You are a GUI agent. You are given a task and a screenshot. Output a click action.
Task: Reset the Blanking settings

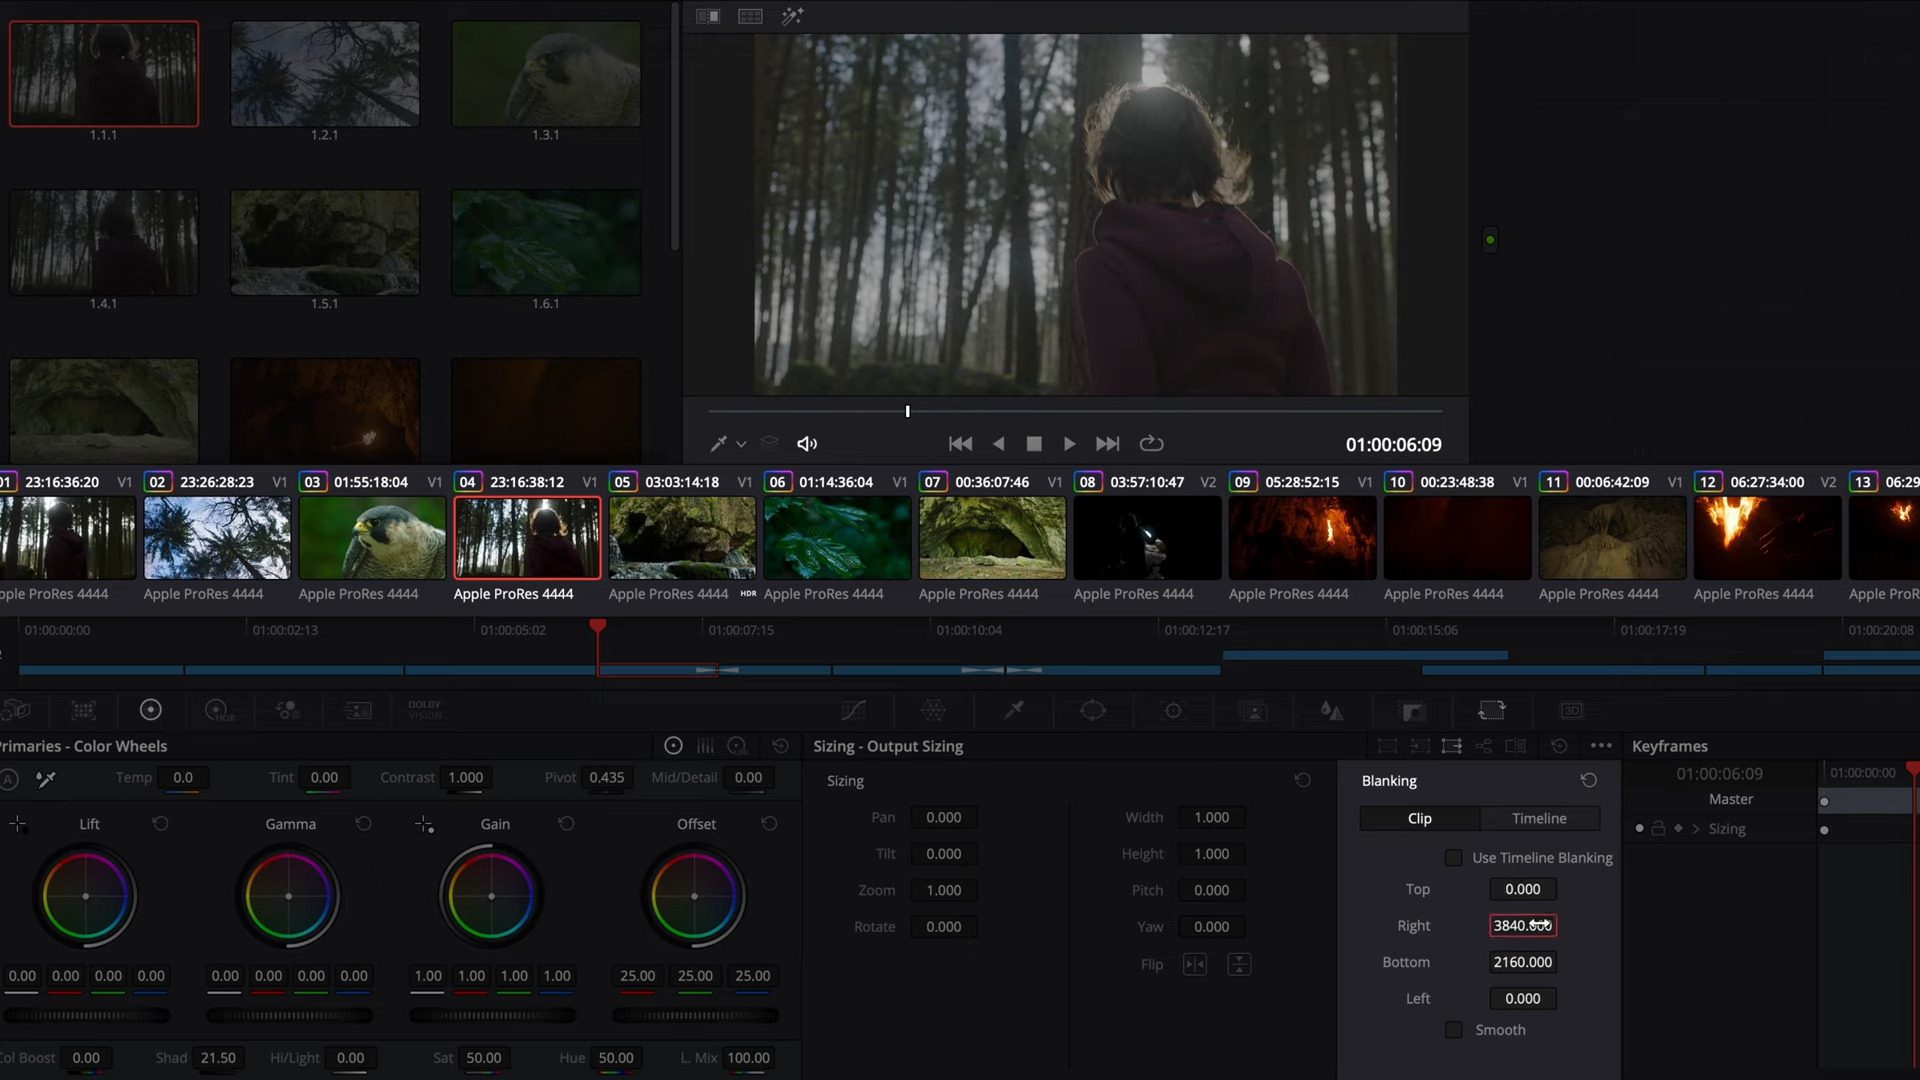(x=1590, y=780)
